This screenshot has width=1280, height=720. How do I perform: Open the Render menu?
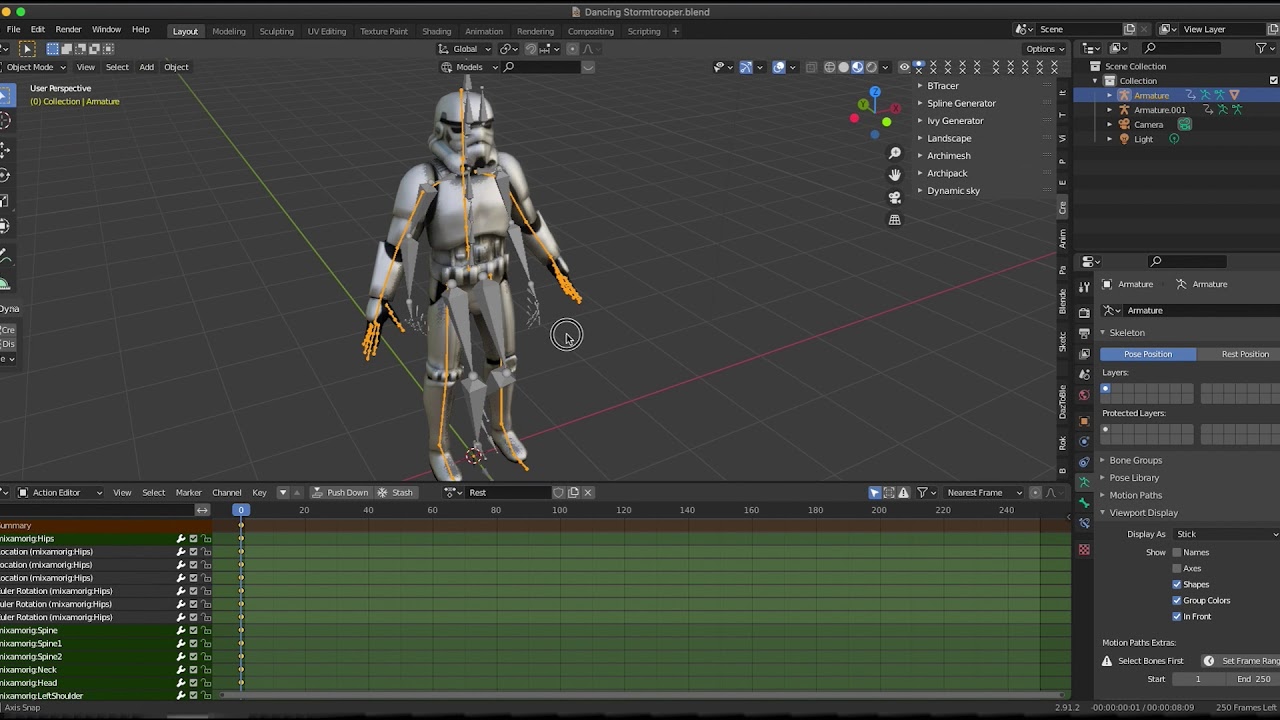tap(68, 30)
